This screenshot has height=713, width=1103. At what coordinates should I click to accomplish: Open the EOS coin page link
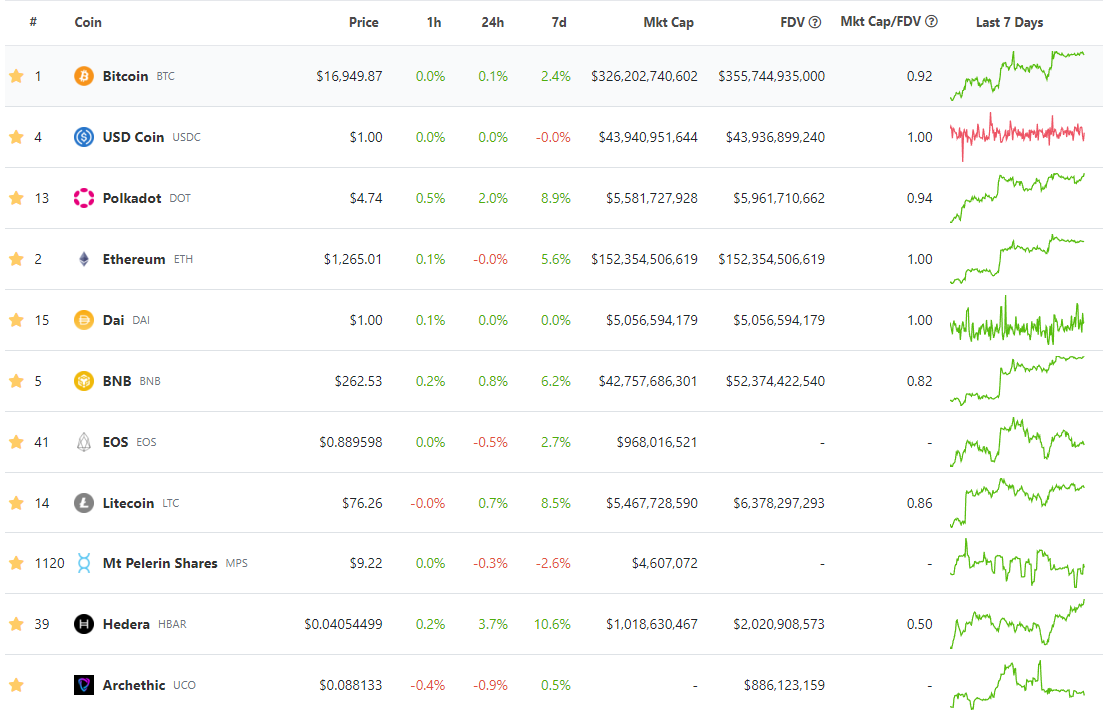coord(115,442)
